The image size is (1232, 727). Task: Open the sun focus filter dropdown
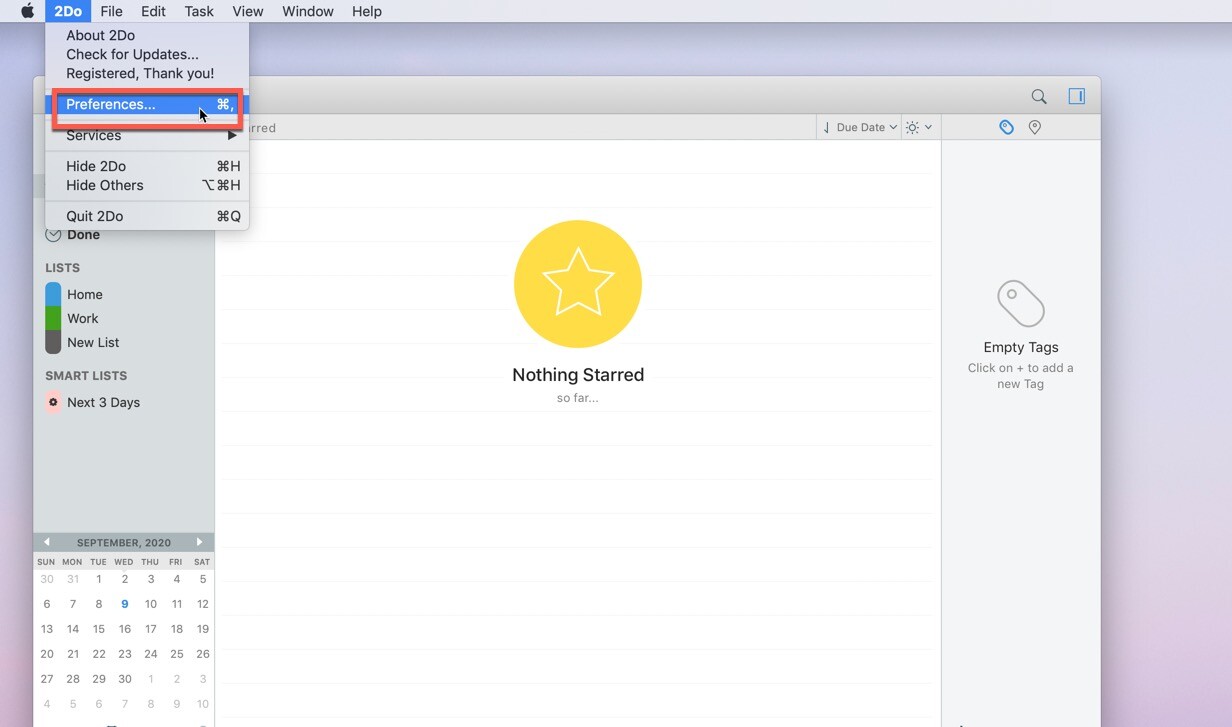point(918,127)
